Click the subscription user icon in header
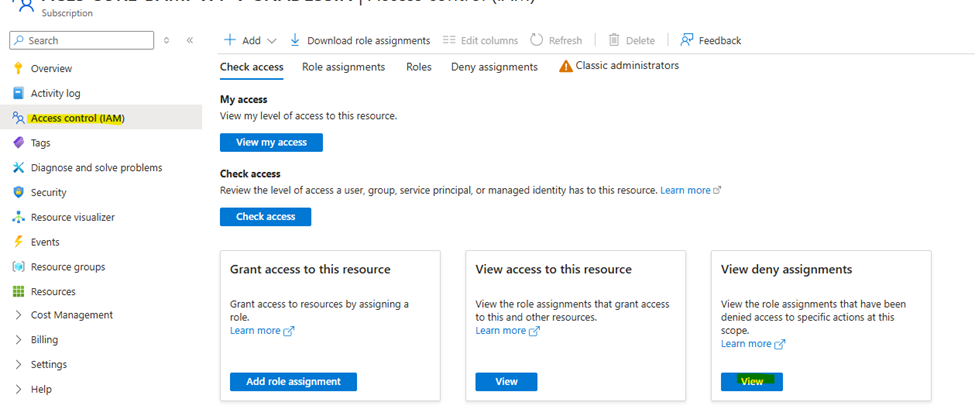The width and height of the screenshot is (975, 409). click(x=26, y=6)
